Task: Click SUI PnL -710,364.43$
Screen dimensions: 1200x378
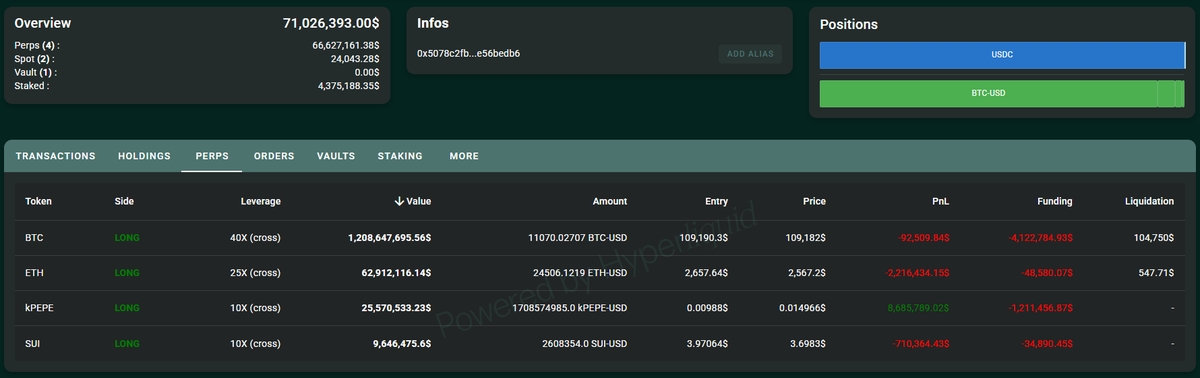Action: (x=921, y=343)
